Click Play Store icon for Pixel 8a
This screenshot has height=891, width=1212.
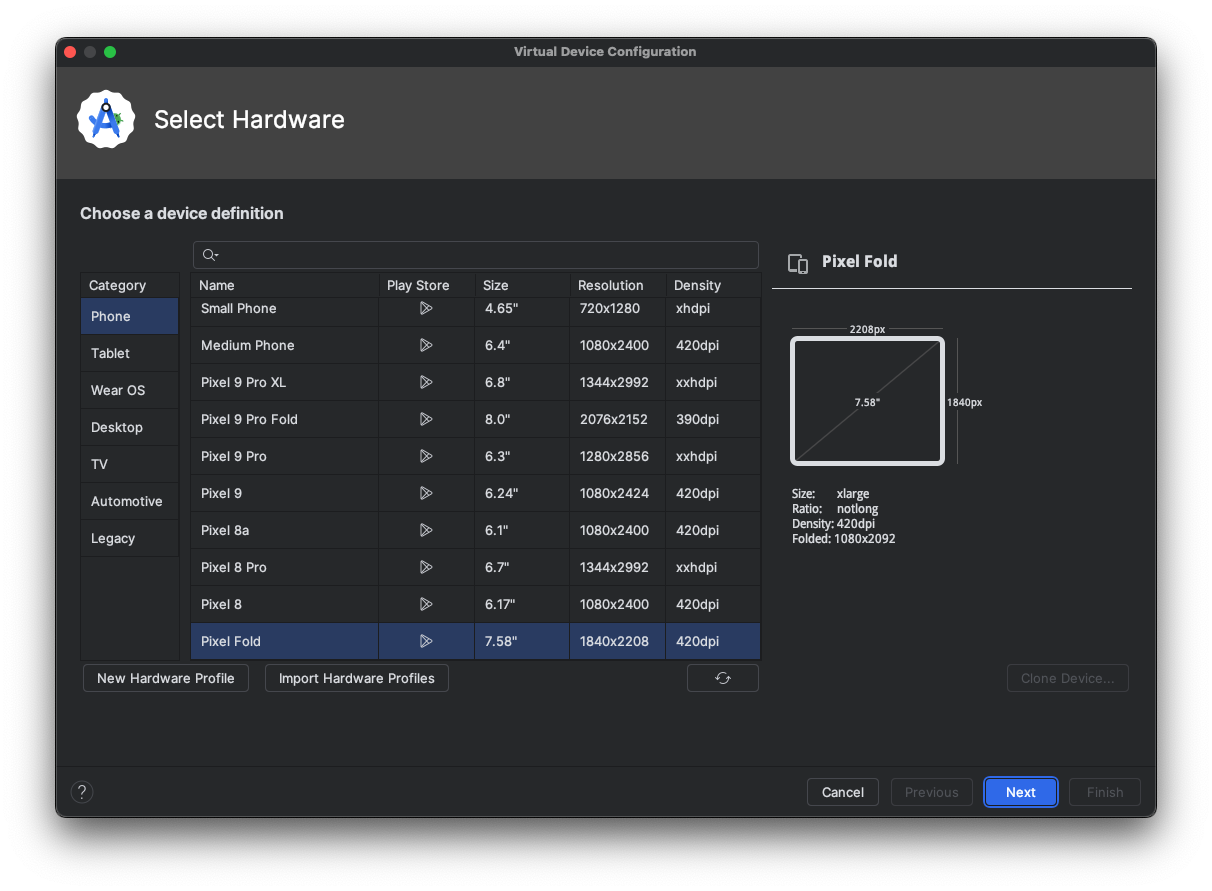coord(426,530)
